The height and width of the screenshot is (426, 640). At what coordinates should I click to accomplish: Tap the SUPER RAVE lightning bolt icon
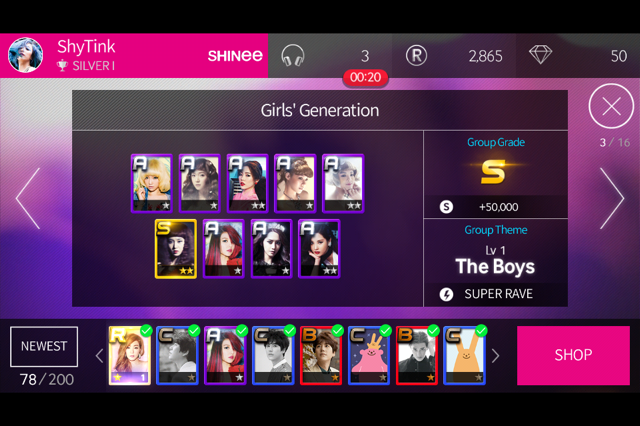coord(446,294)
